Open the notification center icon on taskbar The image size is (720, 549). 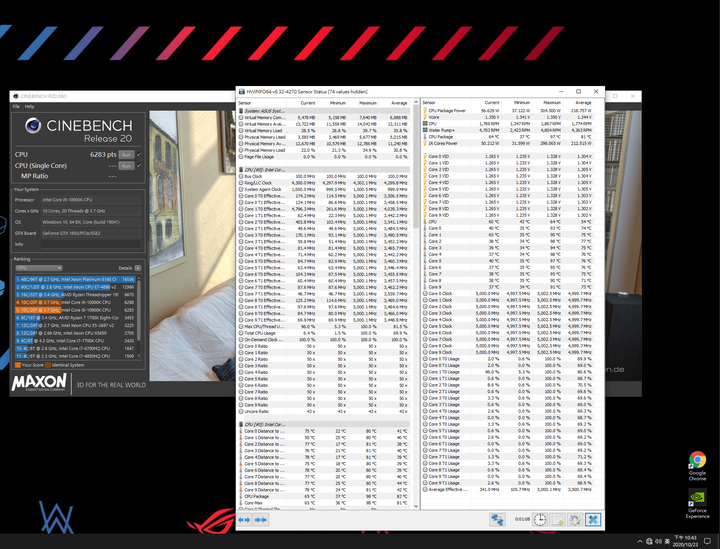(708, 542)
